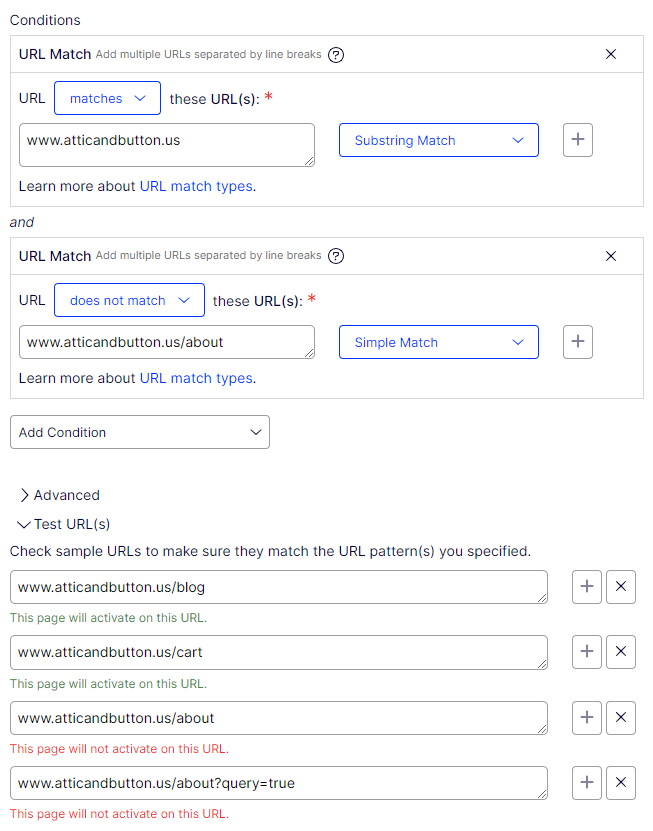Remove the first URL Match condition
The height and width of the screenshot is (831, 653).
(x=611, y=54)
